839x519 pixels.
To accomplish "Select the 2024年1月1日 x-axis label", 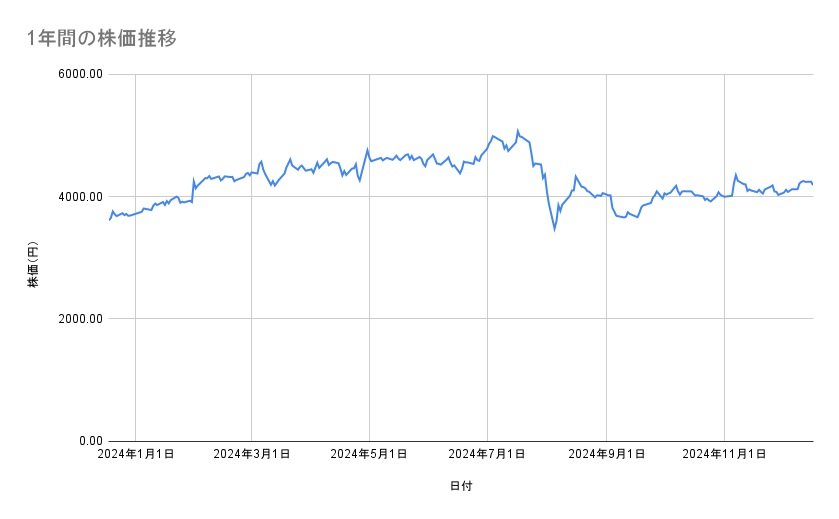I will click(x=135, y=454).
